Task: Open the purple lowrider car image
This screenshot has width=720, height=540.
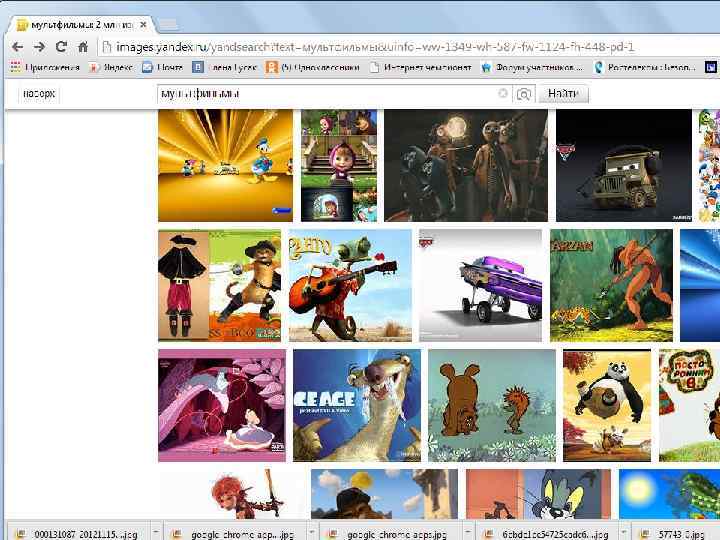Action: click(480, 286)
